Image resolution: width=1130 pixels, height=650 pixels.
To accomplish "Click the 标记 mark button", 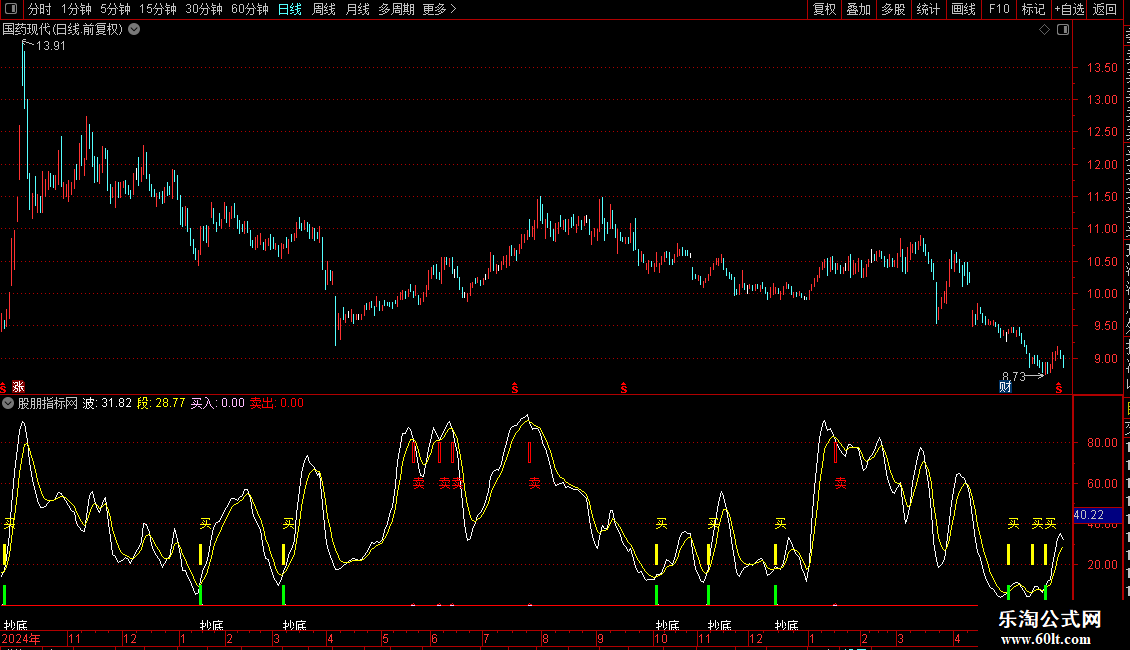I will click(x=1033, y=9).
